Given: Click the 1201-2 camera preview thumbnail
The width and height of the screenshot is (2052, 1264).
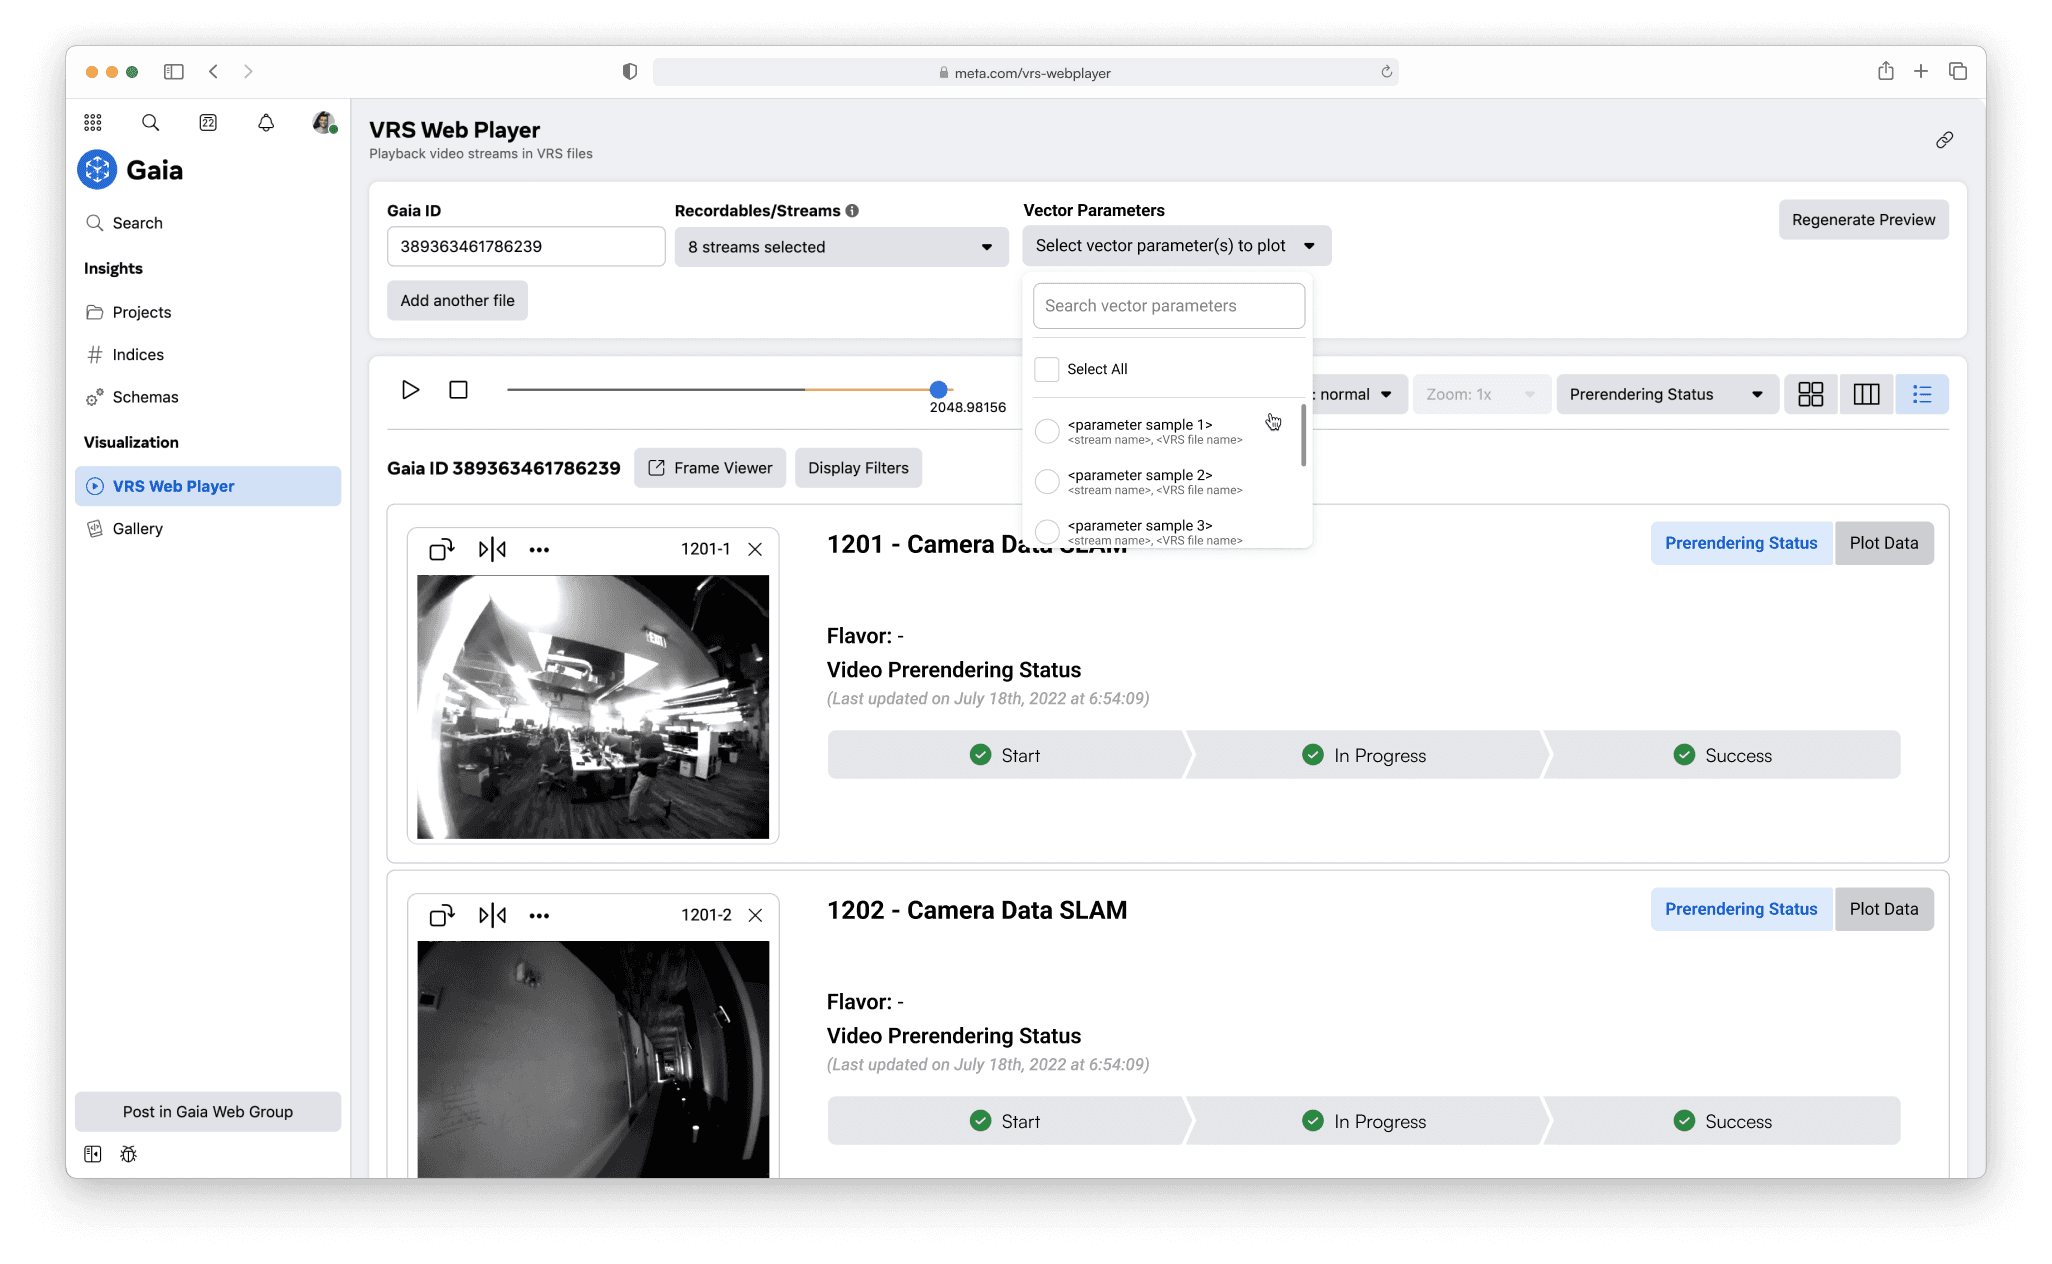Looking at the screenshot, I should [593, 1059].
